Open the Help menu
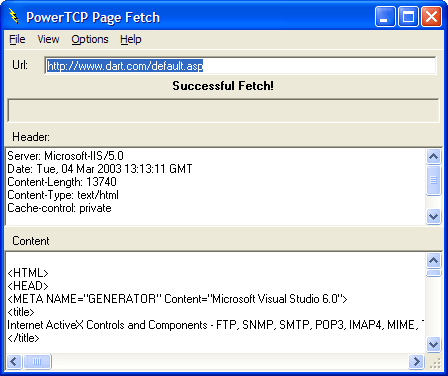 point(131,39)
